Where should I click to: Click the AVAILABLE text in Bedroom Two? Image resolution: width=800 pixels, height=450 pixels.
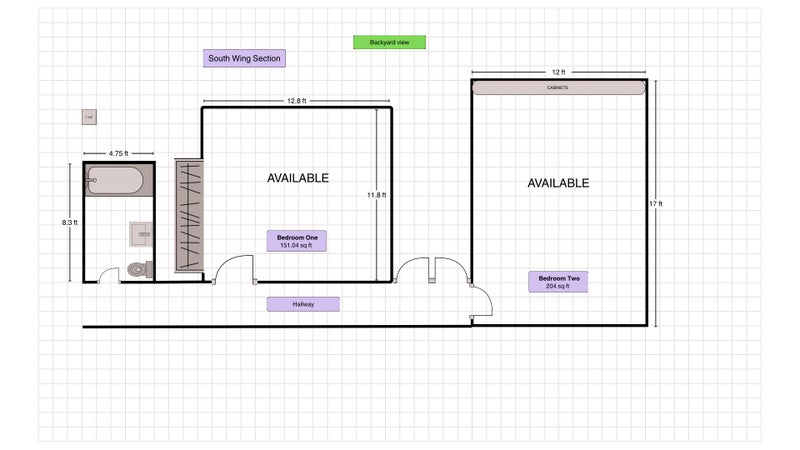pyautogui.click(x=558, y=183)
